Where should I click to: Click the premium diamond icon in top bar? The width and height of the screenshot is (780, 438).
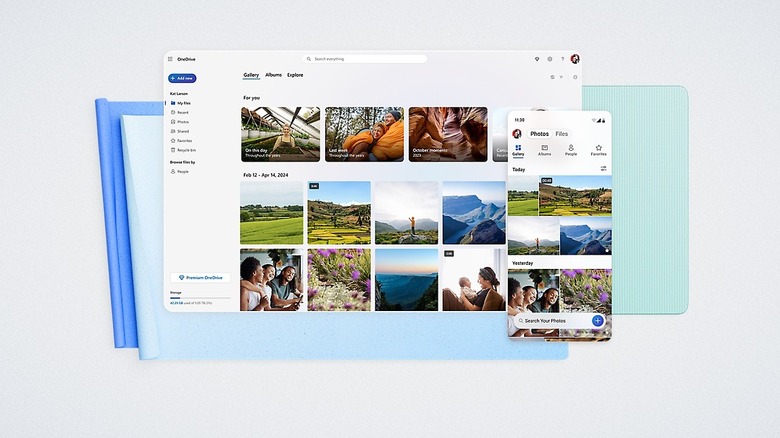click(x=537, y=59)
